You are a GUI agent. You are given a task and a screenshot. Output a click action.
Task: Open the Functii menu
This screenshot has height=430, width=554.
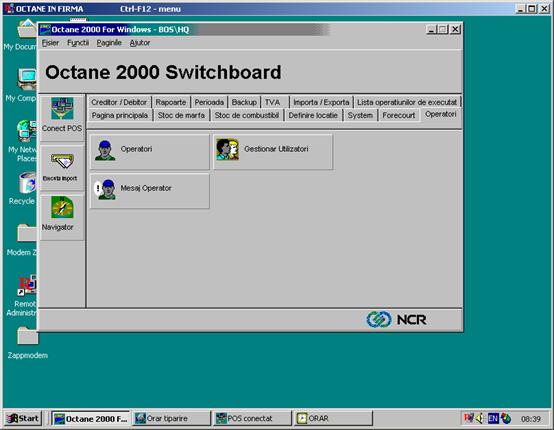pos(78,43)
